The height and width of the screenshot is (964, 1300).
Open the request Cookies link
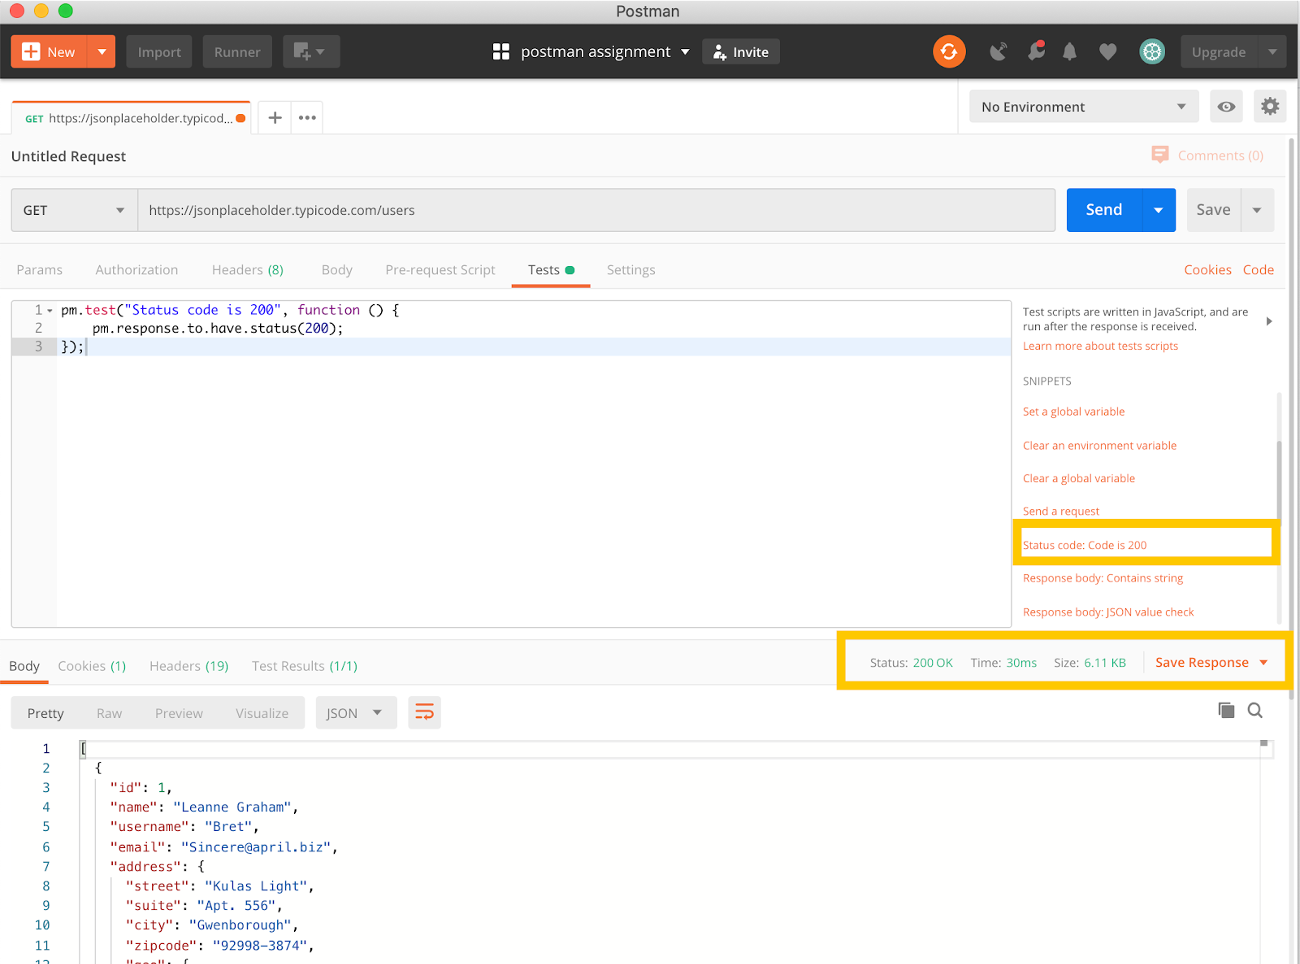pyautogui.click(x=1207, y=270)
